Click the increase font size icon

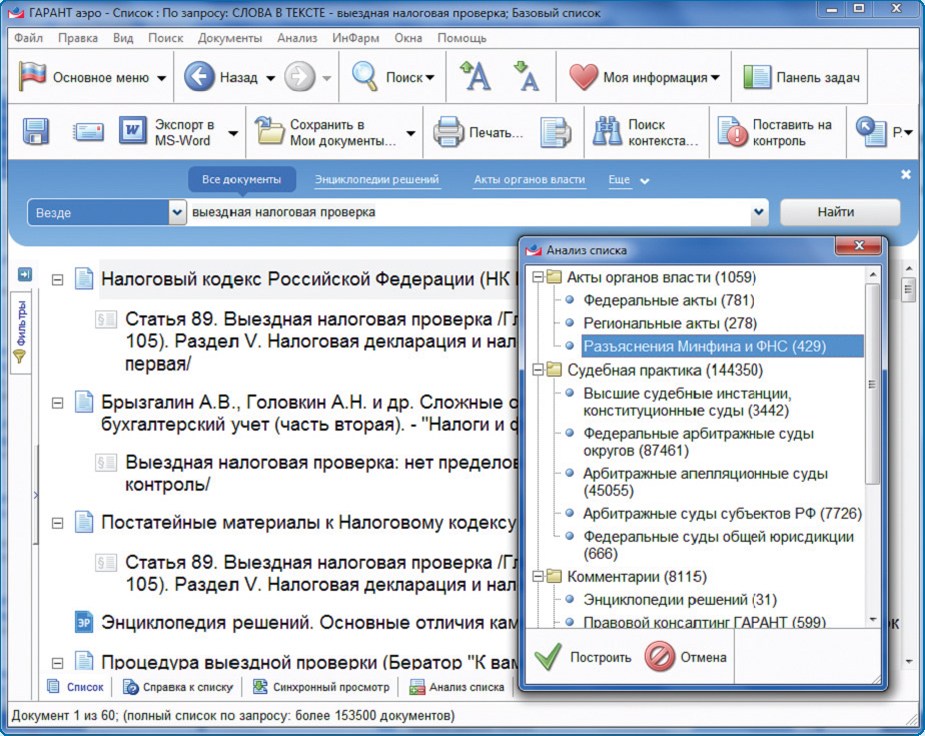(475, 76)
